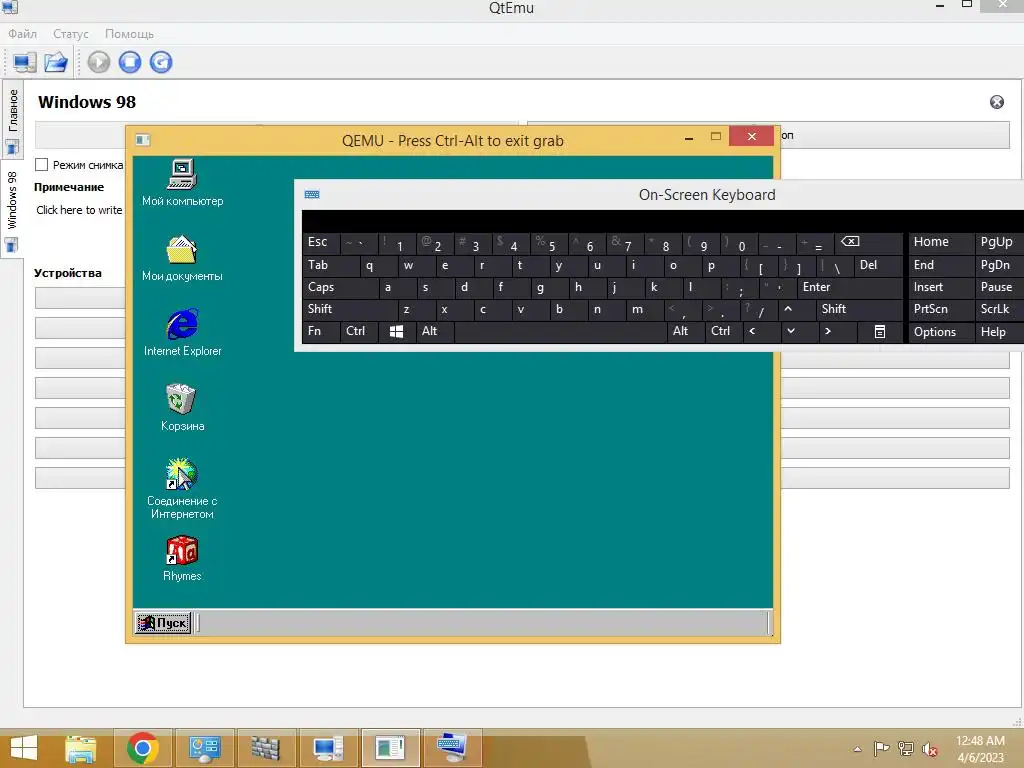Viewport: 1024px width, 768px height.
Task: Open Мой компьютер desktop icon
Action: 182,183
